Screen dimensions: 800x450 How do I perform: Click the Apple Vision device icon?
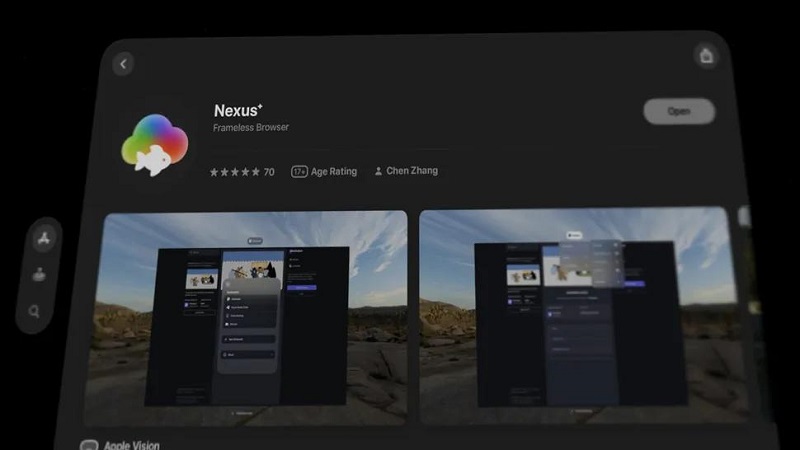pyautogui.click(x=89, y=445)
